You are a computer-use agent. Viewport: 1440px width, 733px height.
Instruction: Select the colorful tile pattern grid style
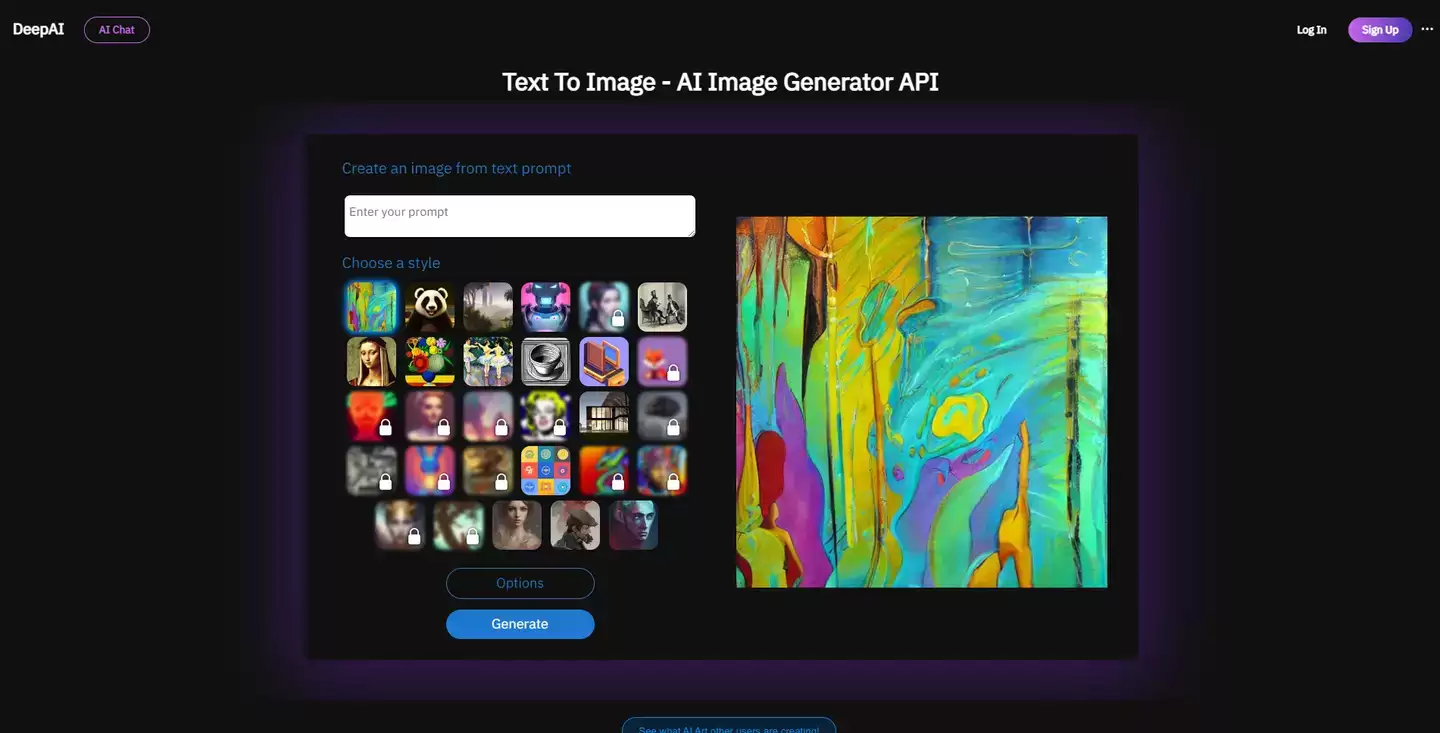(x=546, y=470)
